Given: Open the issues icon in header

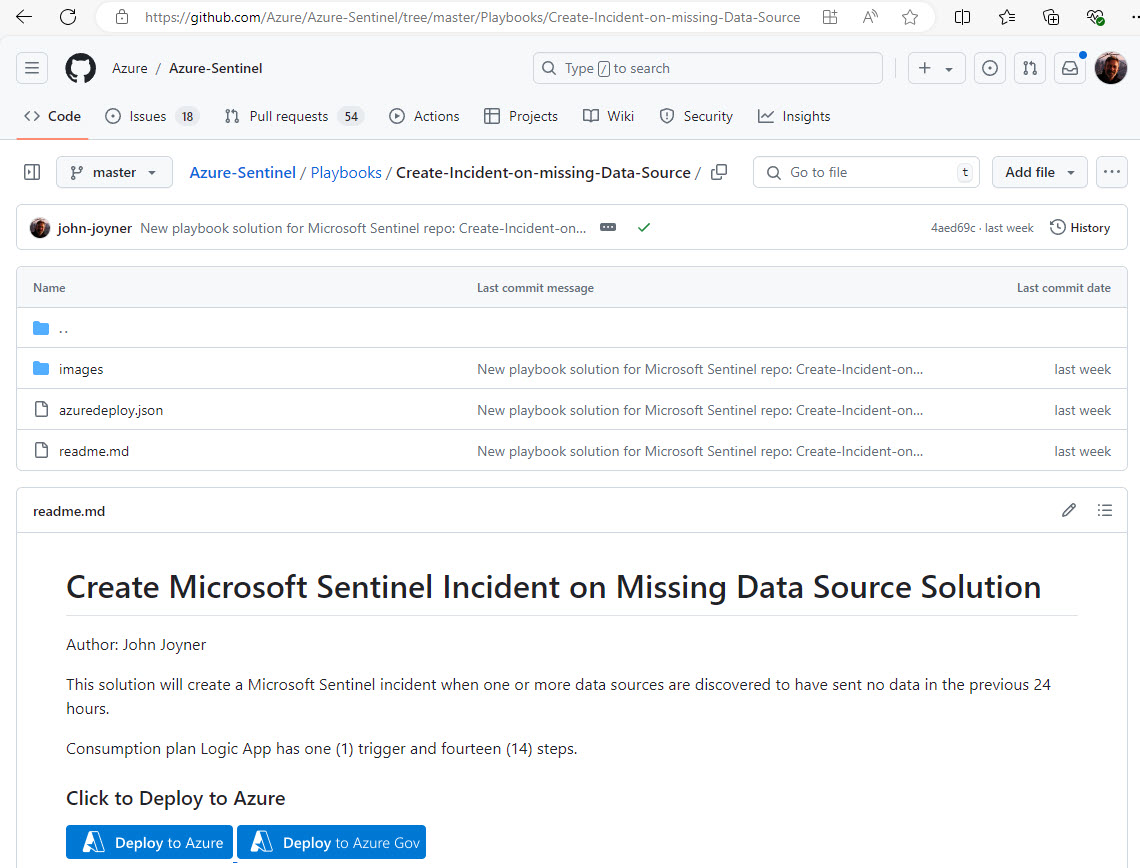Looking at the screenshot, I should tap(989, 68).
